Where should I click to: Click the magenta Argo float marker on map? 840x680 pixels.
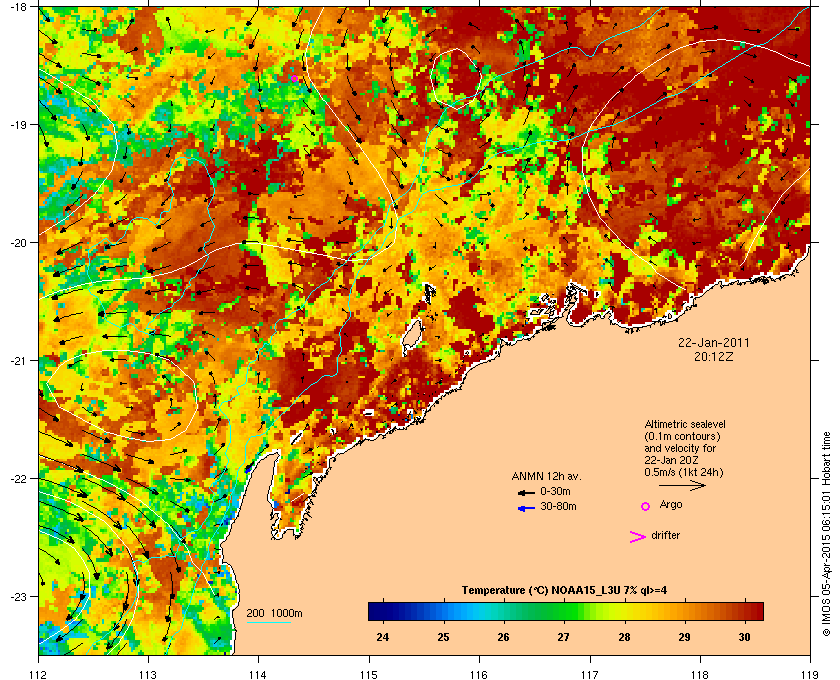tap(294, 78)
